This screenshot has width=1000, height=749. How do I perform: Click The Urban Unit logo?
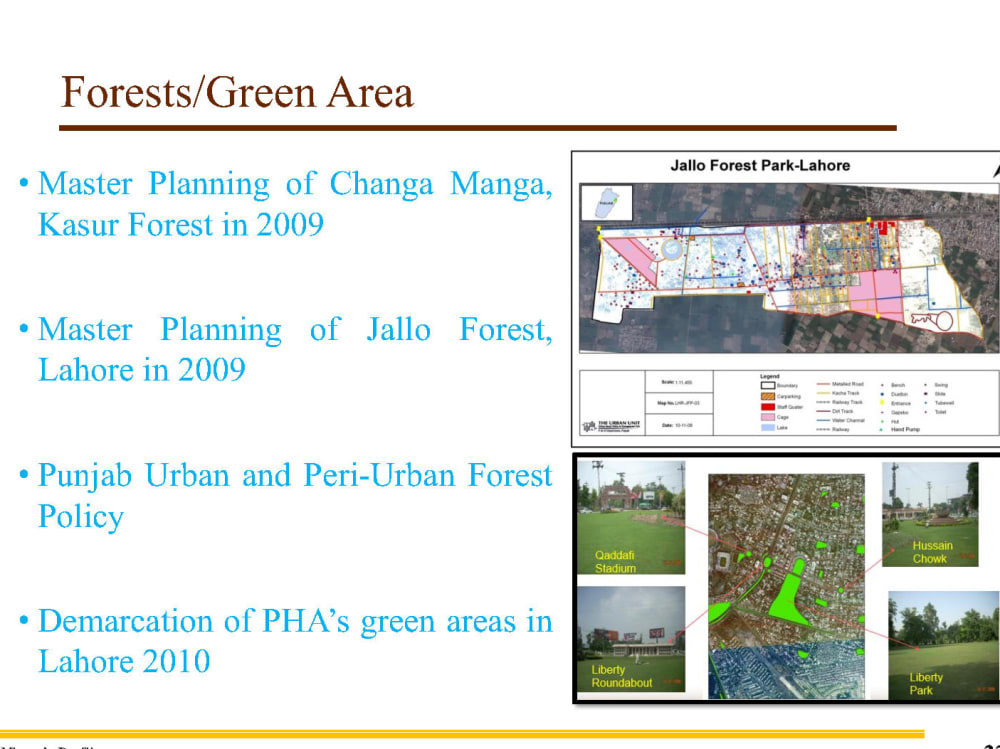[611, 426]
